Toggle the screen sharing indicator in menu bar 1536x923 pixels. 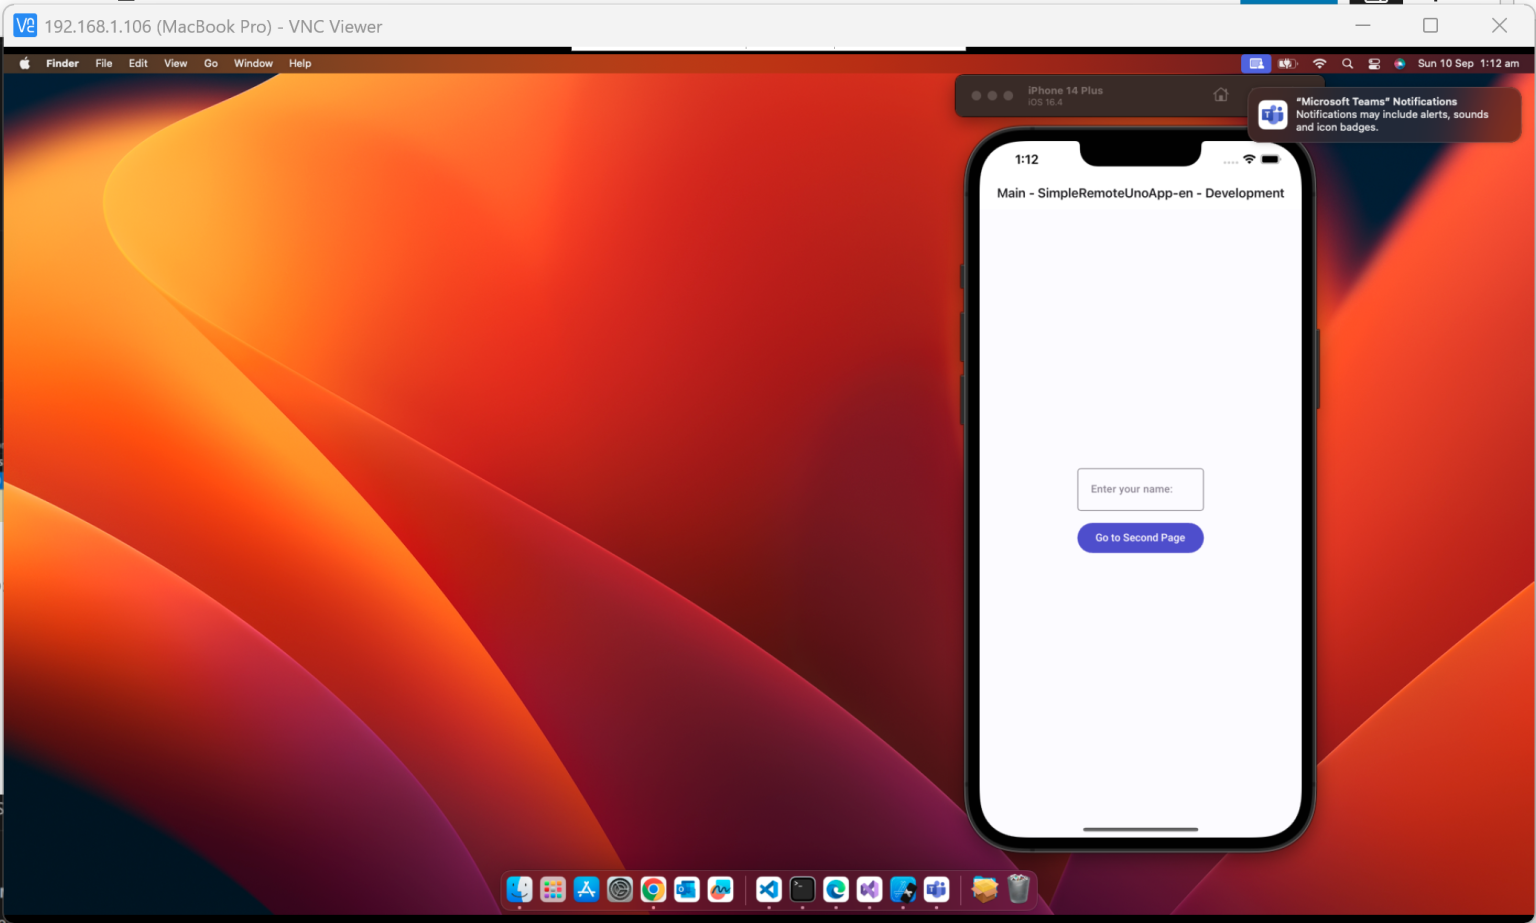1256,63
